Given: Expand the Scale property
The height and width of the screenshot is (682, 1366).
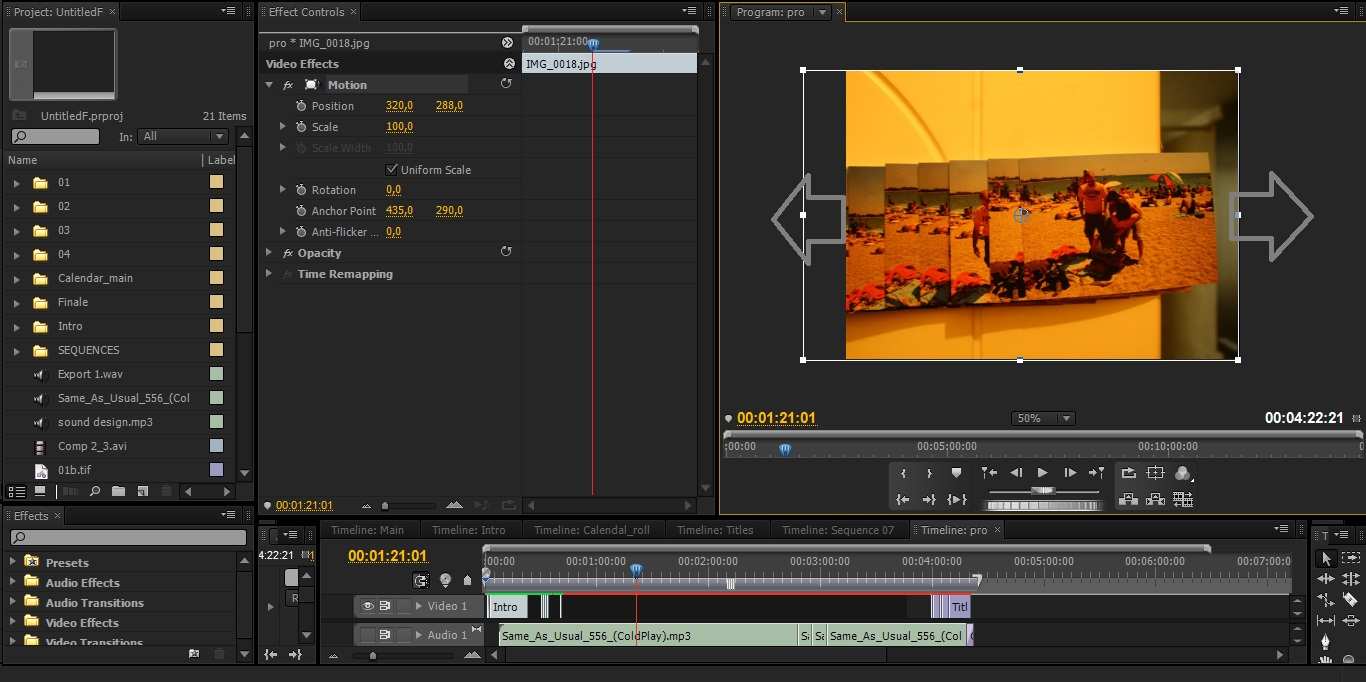Looking at the screenshot, I should 283,127.
